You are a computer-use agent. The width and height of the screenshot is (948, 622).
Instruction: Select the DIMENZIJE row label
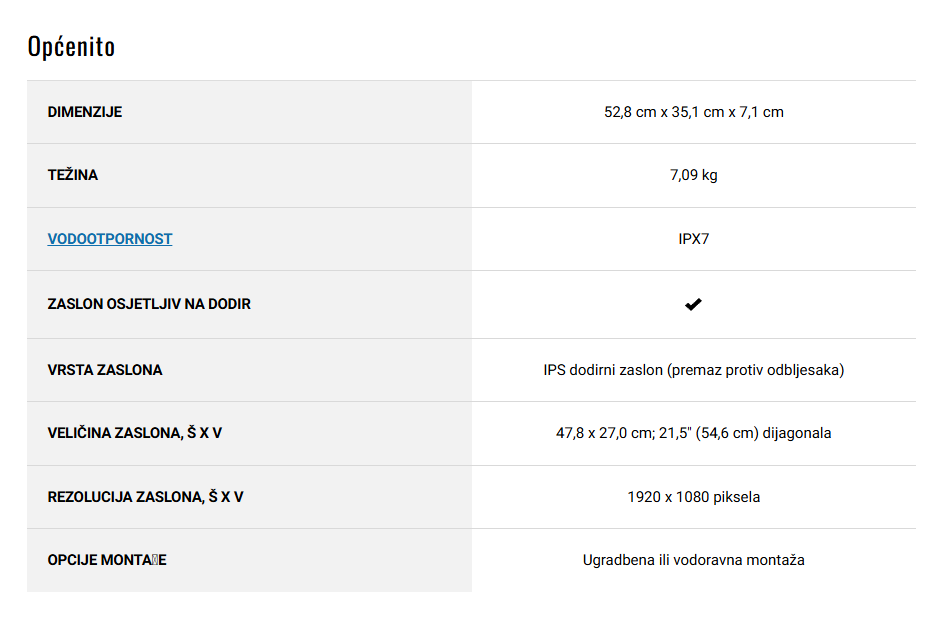[x=85, y=112]
